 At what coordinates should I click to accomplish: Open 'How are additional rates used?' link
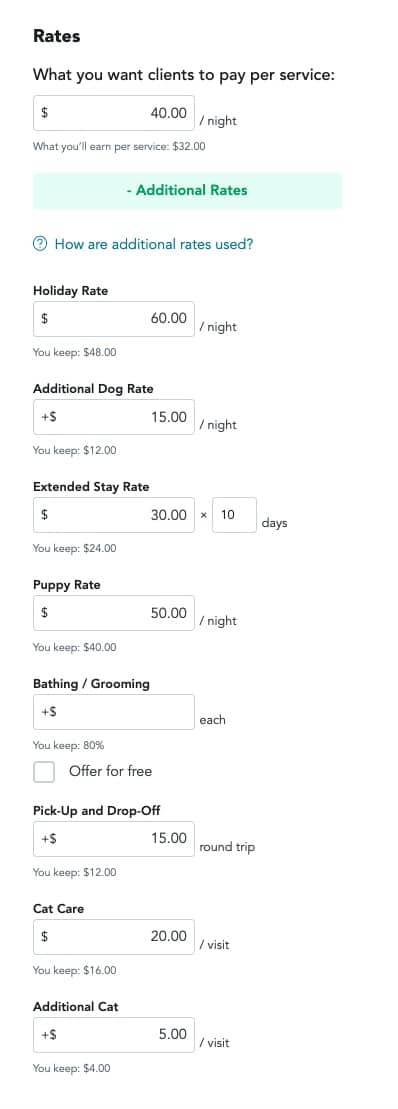coord(153,244)
